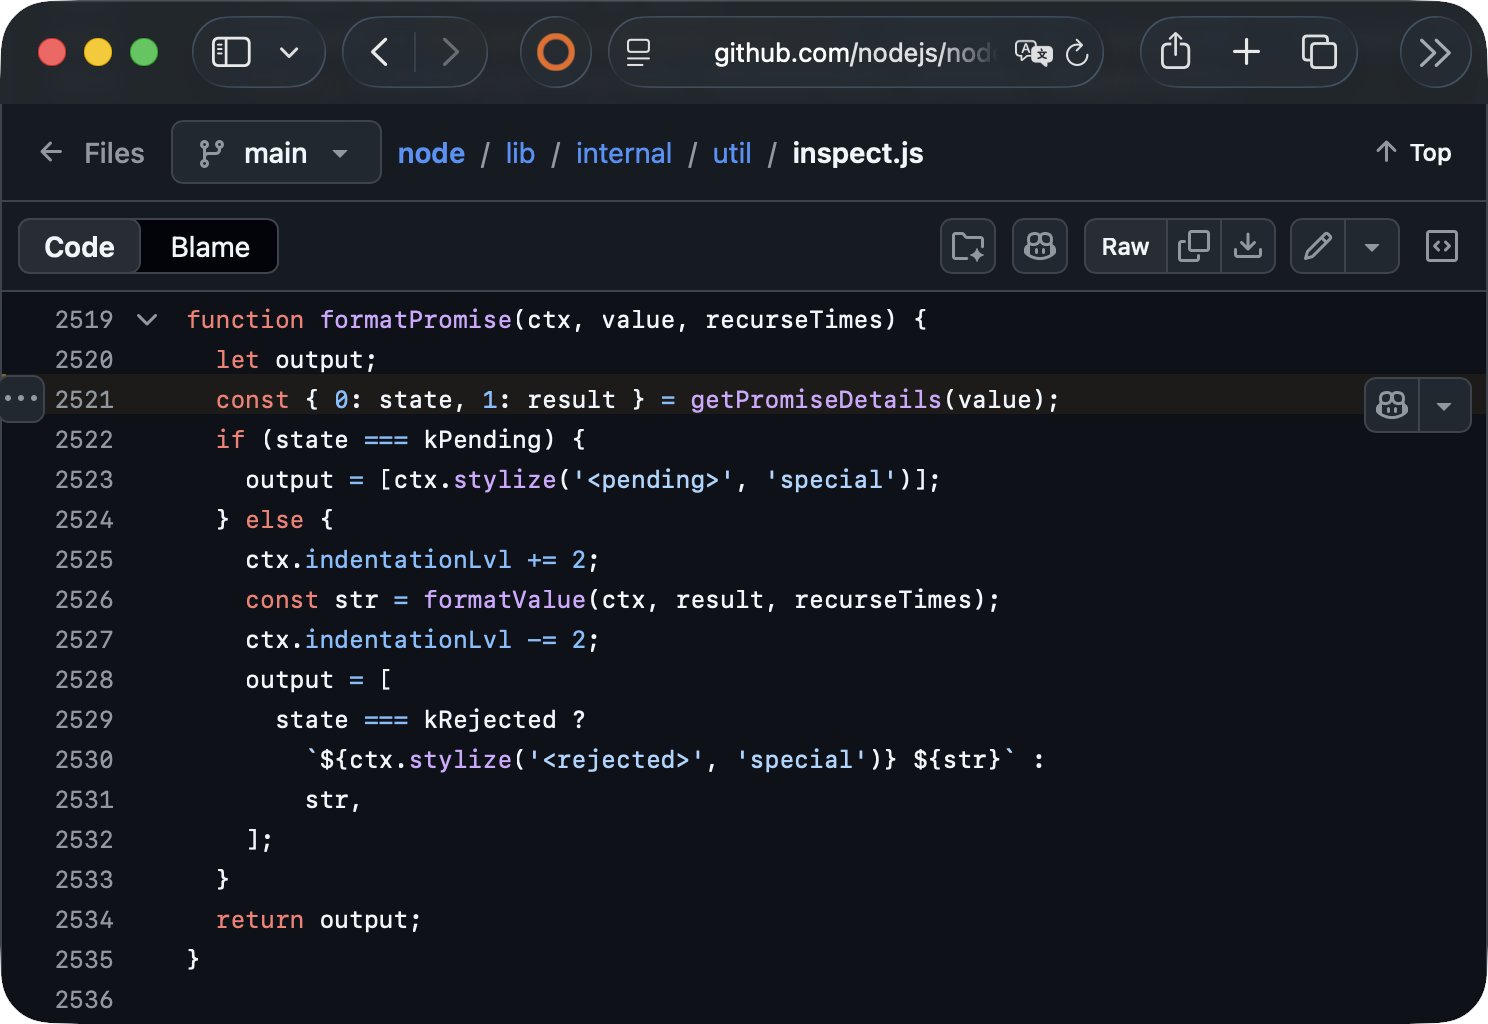This screenshot has height=1024, width=1488.
Task: Go back to Files list
Action: click(92, 153)
